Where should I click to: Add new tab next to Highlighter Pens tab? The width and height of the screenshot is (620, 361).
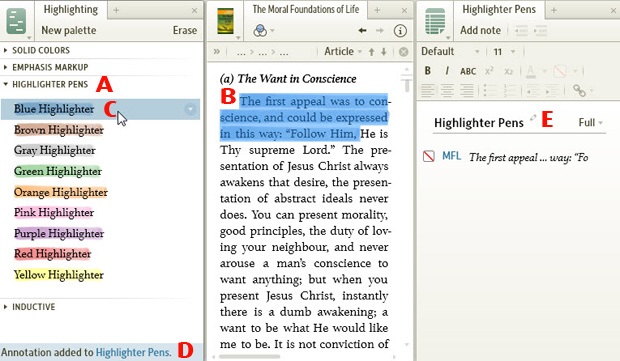pyautogui.click(x=554, y=10)
